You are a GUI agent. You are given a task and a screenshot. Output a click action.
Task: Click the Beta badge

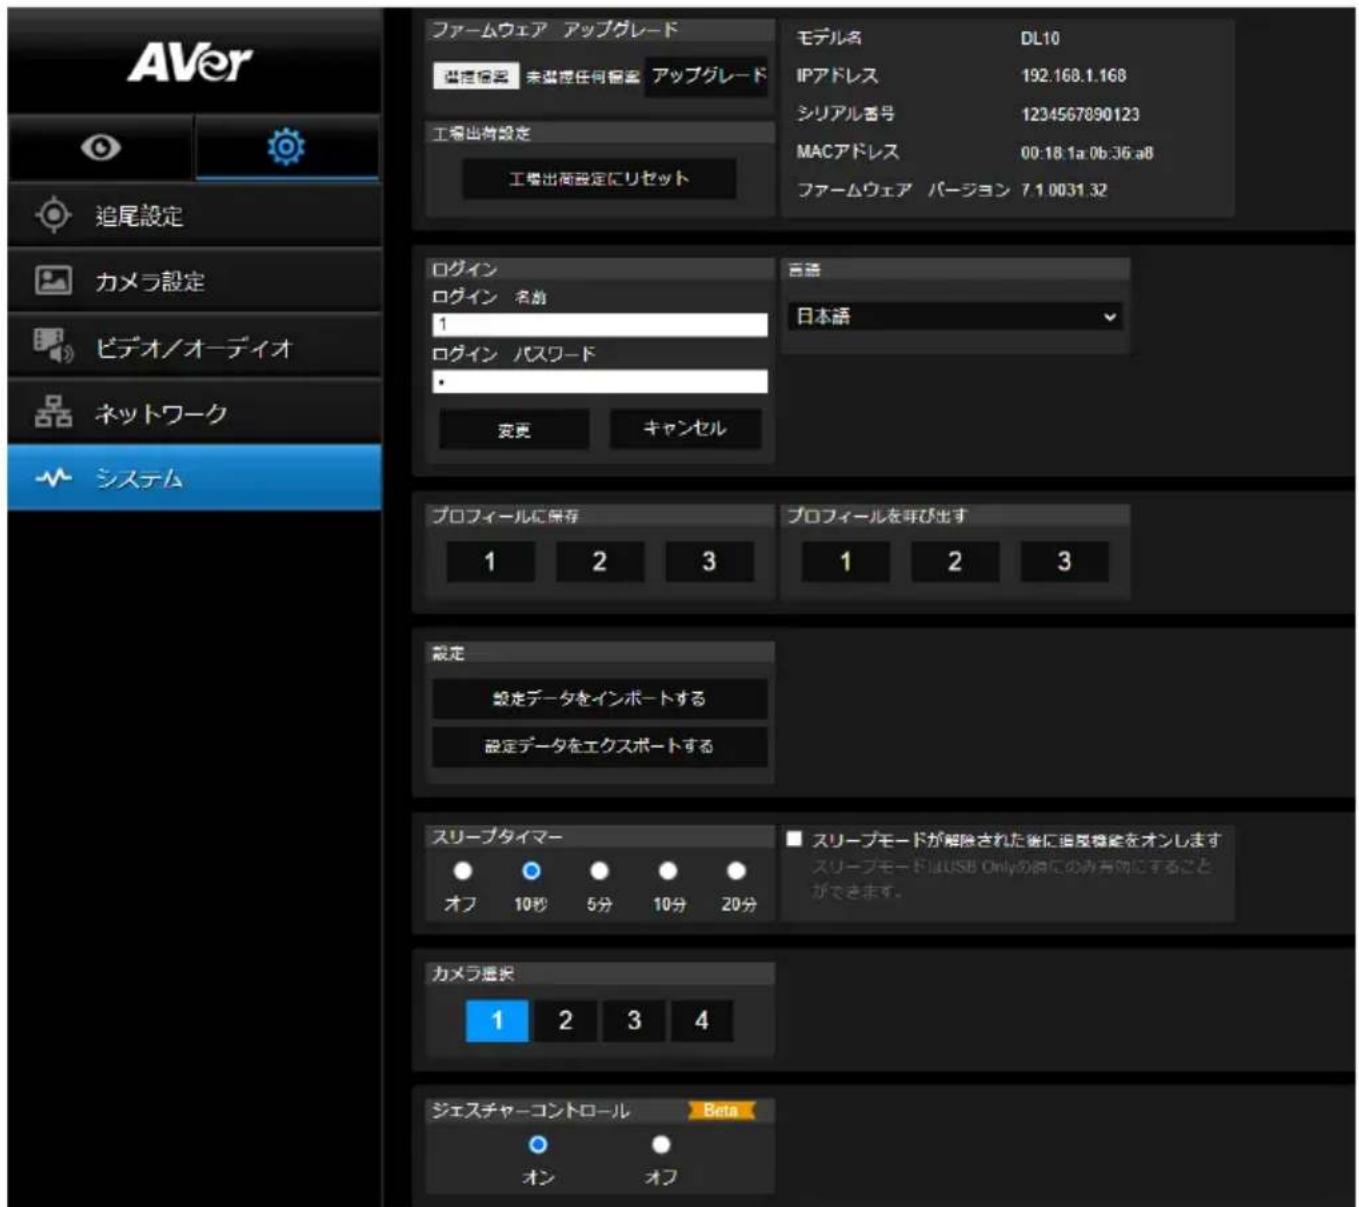pos(721,1111)
